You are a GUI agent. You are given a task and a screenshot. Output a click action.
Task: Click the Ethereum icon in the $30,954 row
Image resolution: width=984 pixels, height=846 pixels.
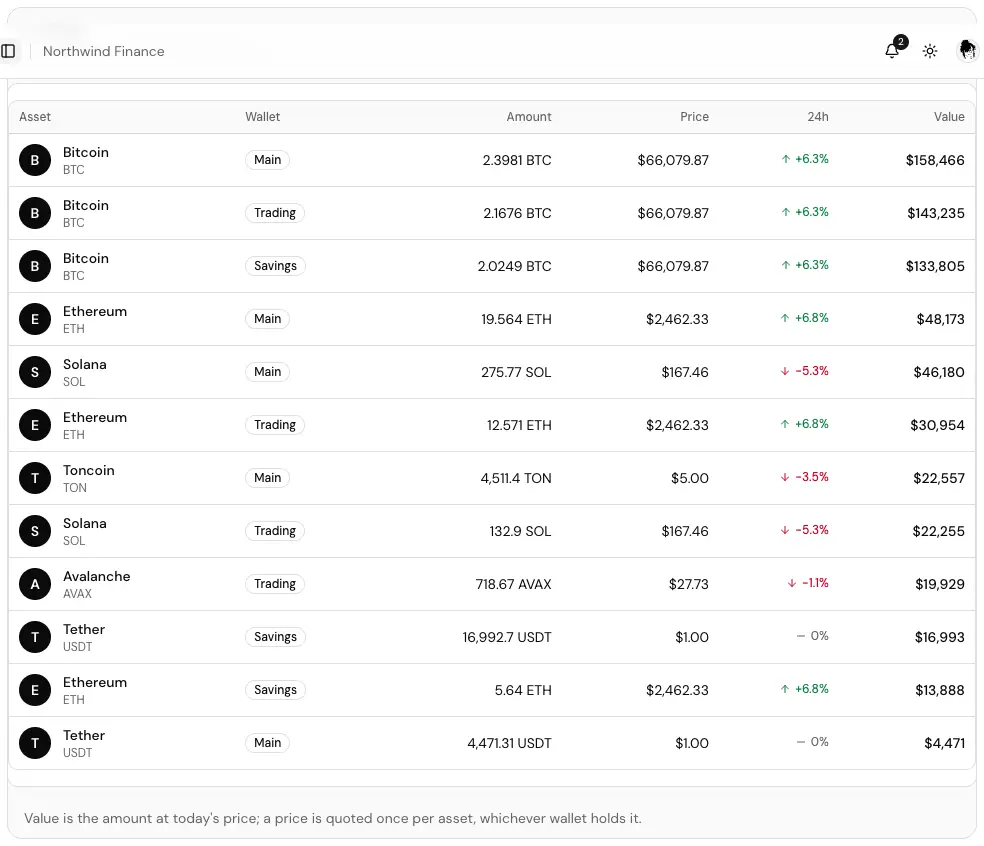pyautogui.click(x=35, y=426)
